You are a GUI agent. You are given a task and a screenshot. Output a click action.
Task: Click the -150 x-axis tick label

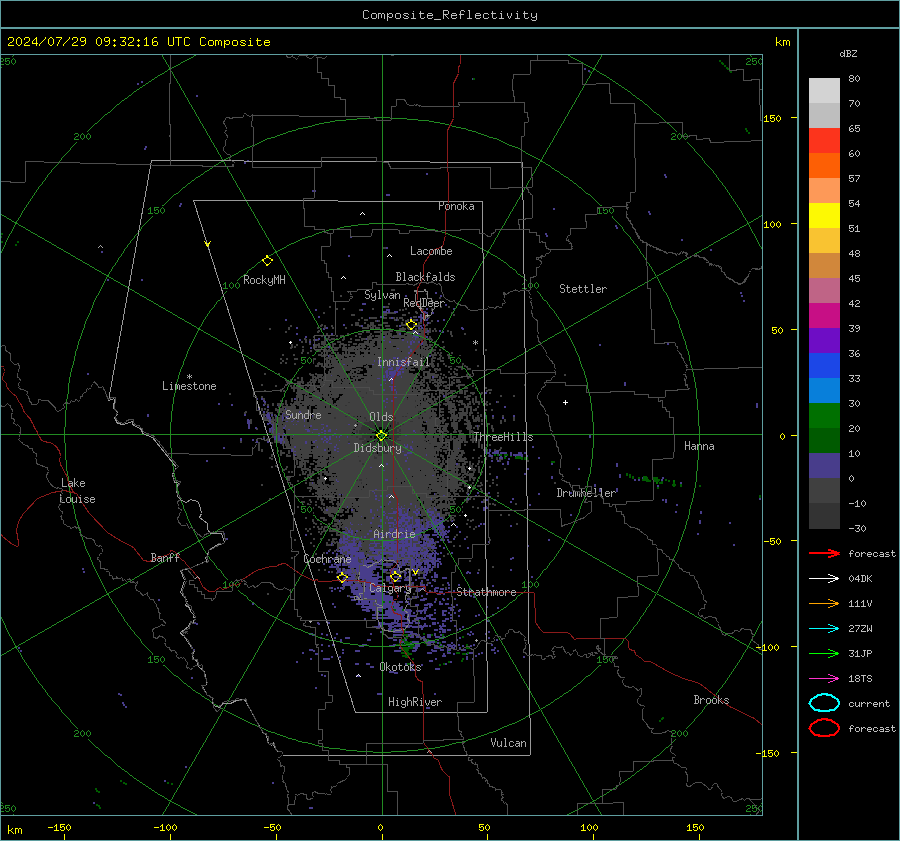[59, 828]
